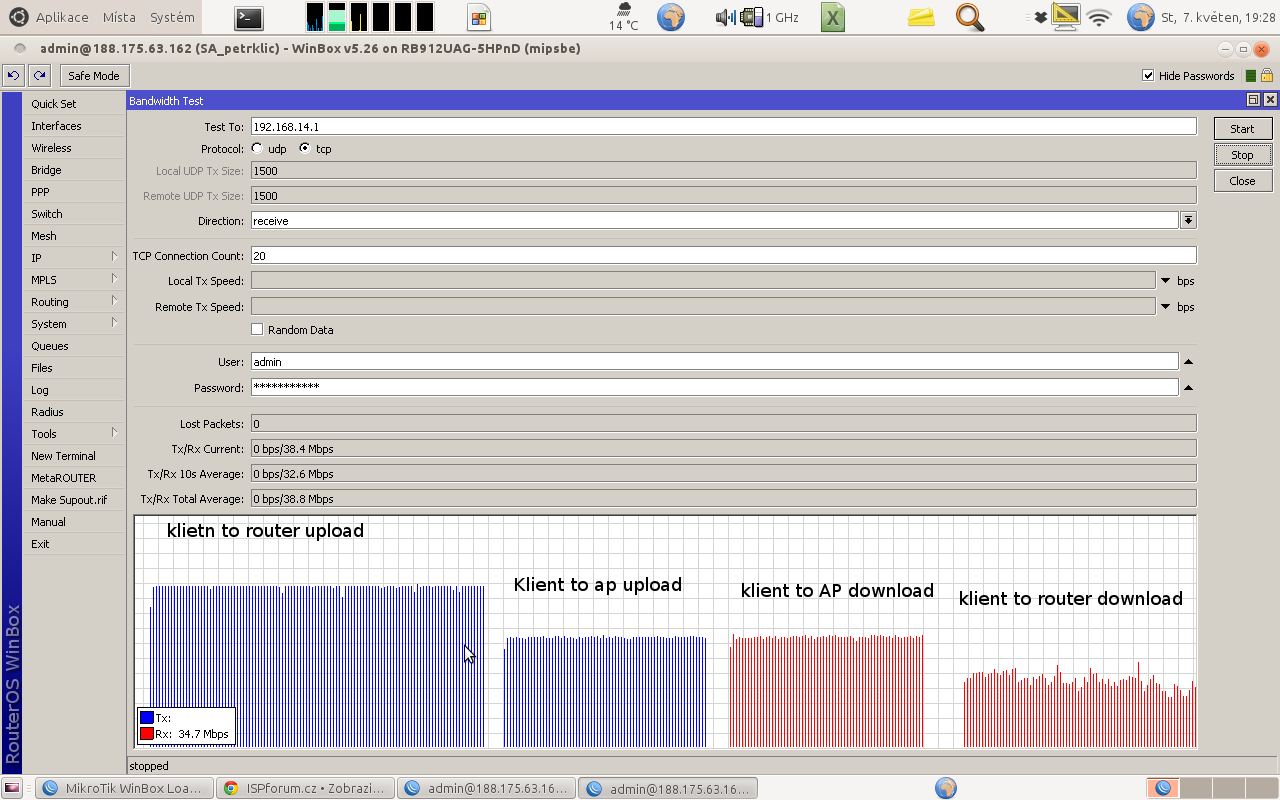Open New Terminal from sidebar
The height and width of the screenshot is (800, 1280).
(x=75, y=456)
